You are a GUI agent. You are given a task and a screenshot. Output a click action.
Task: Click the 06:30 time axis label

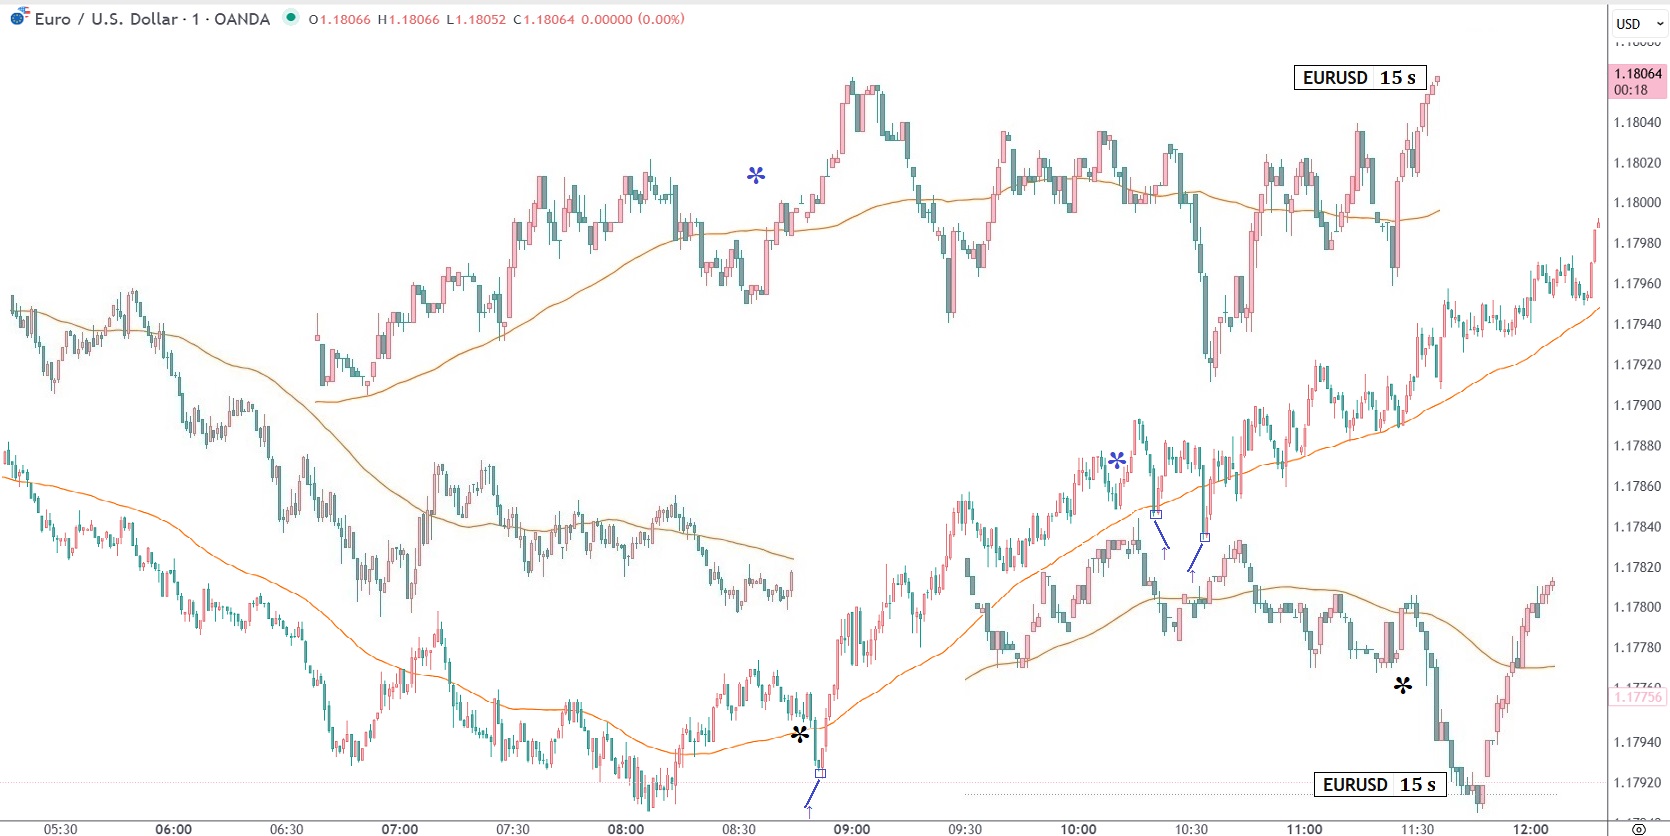[286, 829]
